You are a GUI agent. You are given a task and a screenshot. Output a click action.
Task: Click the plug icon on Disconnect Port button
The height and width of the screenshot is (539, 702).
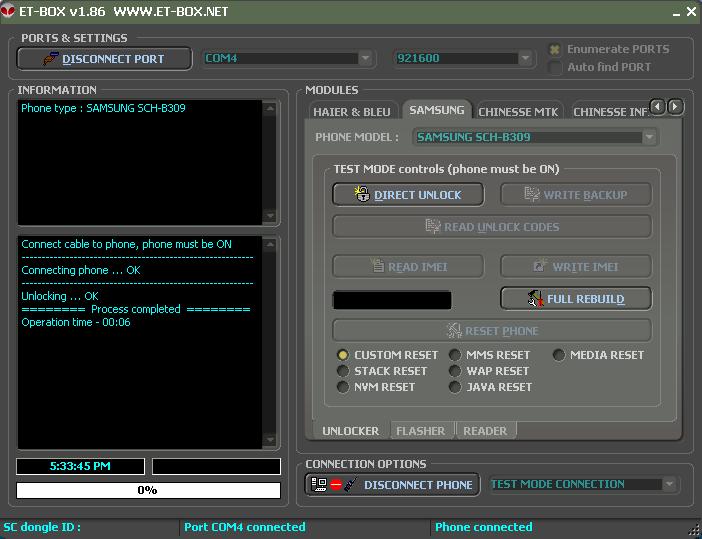[x=50, y=59]
